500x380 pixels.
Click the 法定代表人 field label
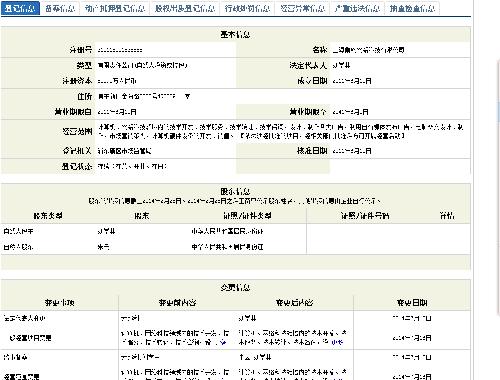[308, 65]
